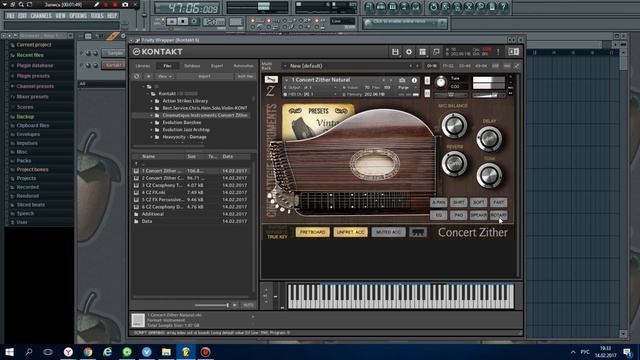Click the Import button in Files browser

(204, 76)
